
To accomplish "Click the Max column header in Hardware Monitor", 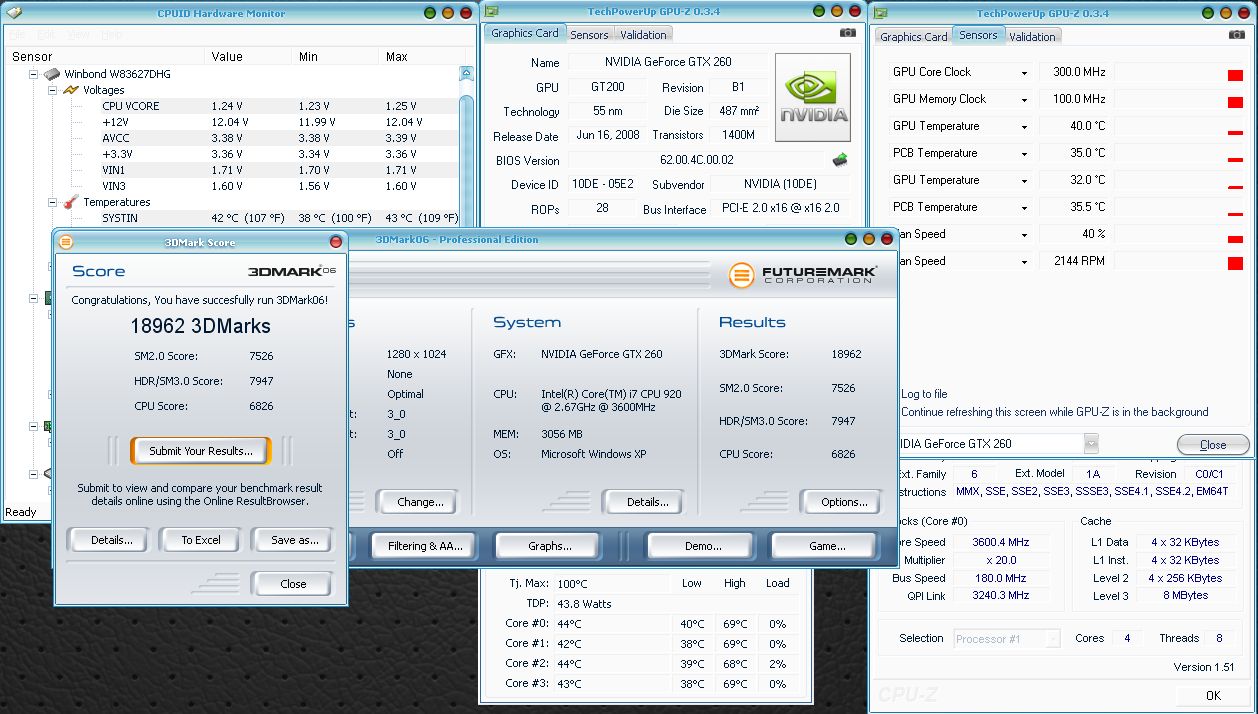I will pyautogui.click(x=418, y=57).
